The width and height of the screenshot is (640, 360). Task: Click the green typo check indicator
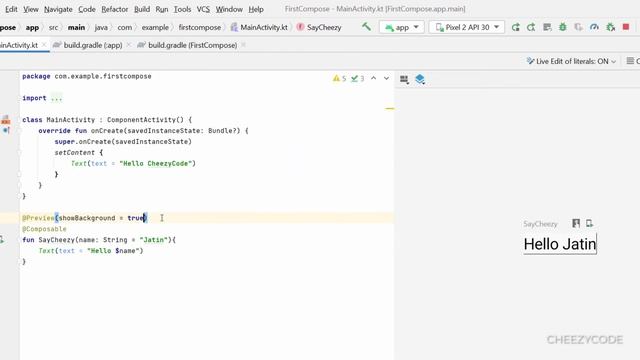point(358,78)
